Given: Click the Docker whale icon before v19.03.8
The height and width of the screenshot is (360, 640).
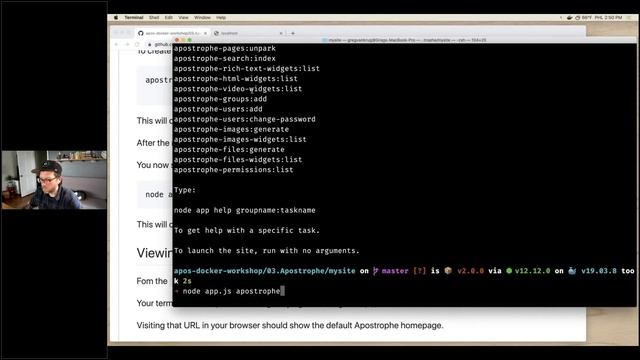Looking at the screenshot, I should pos(572,271).
